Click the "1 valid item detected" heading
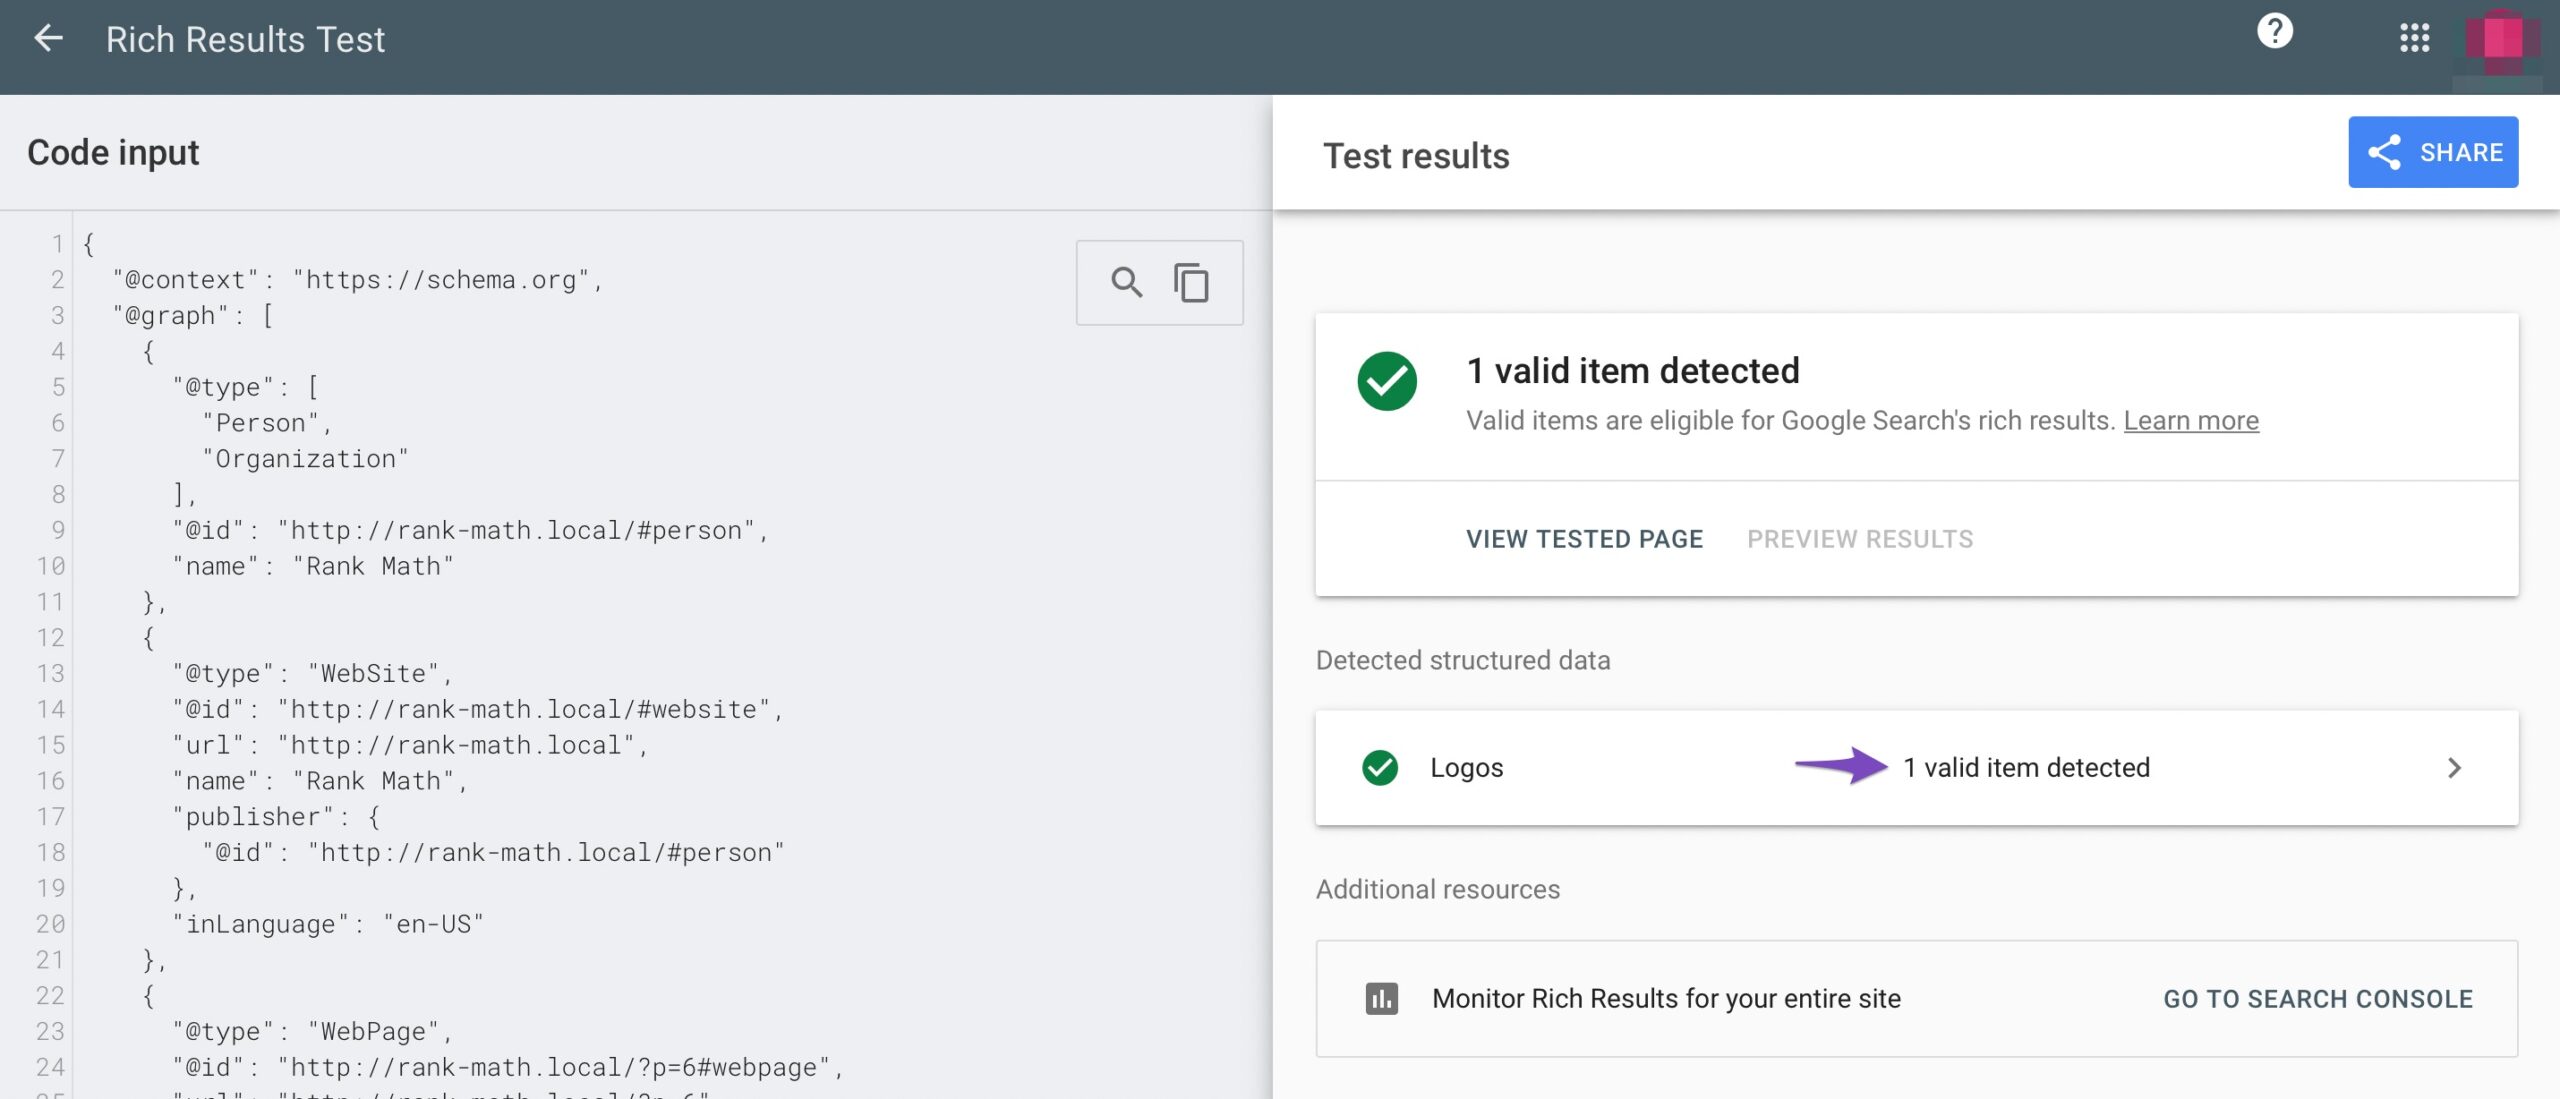Screen dimensions: 2560x1099 coord(1633,371)
